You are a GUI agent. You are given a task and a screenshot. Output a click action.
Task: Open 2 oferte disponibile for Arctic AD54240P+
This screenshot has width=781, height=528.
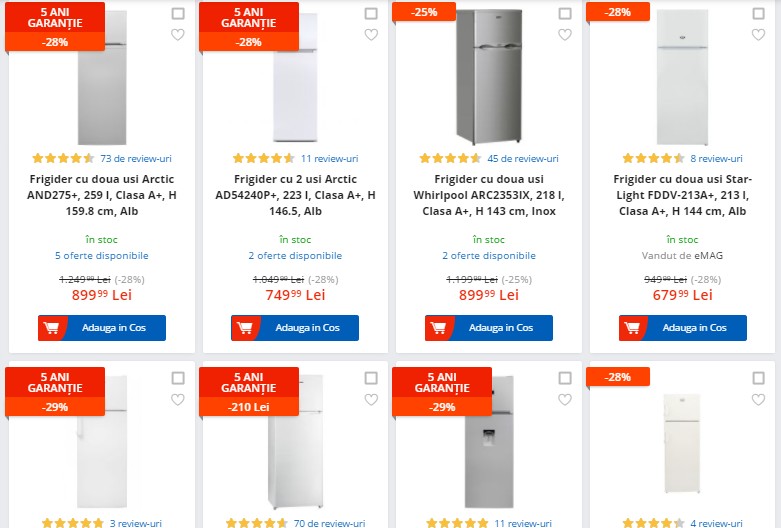click(x=295, y=256)
